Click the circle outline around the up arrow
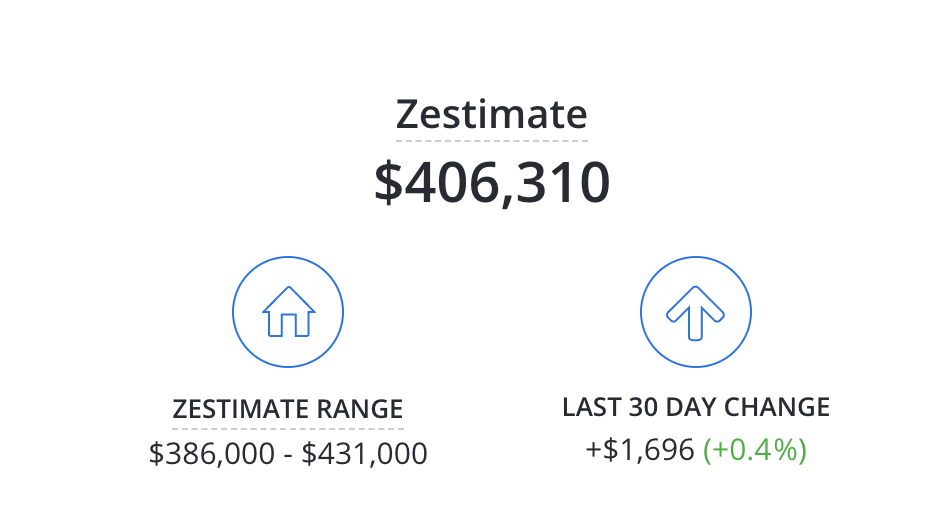The image size is (948, 522). point(641,311)
